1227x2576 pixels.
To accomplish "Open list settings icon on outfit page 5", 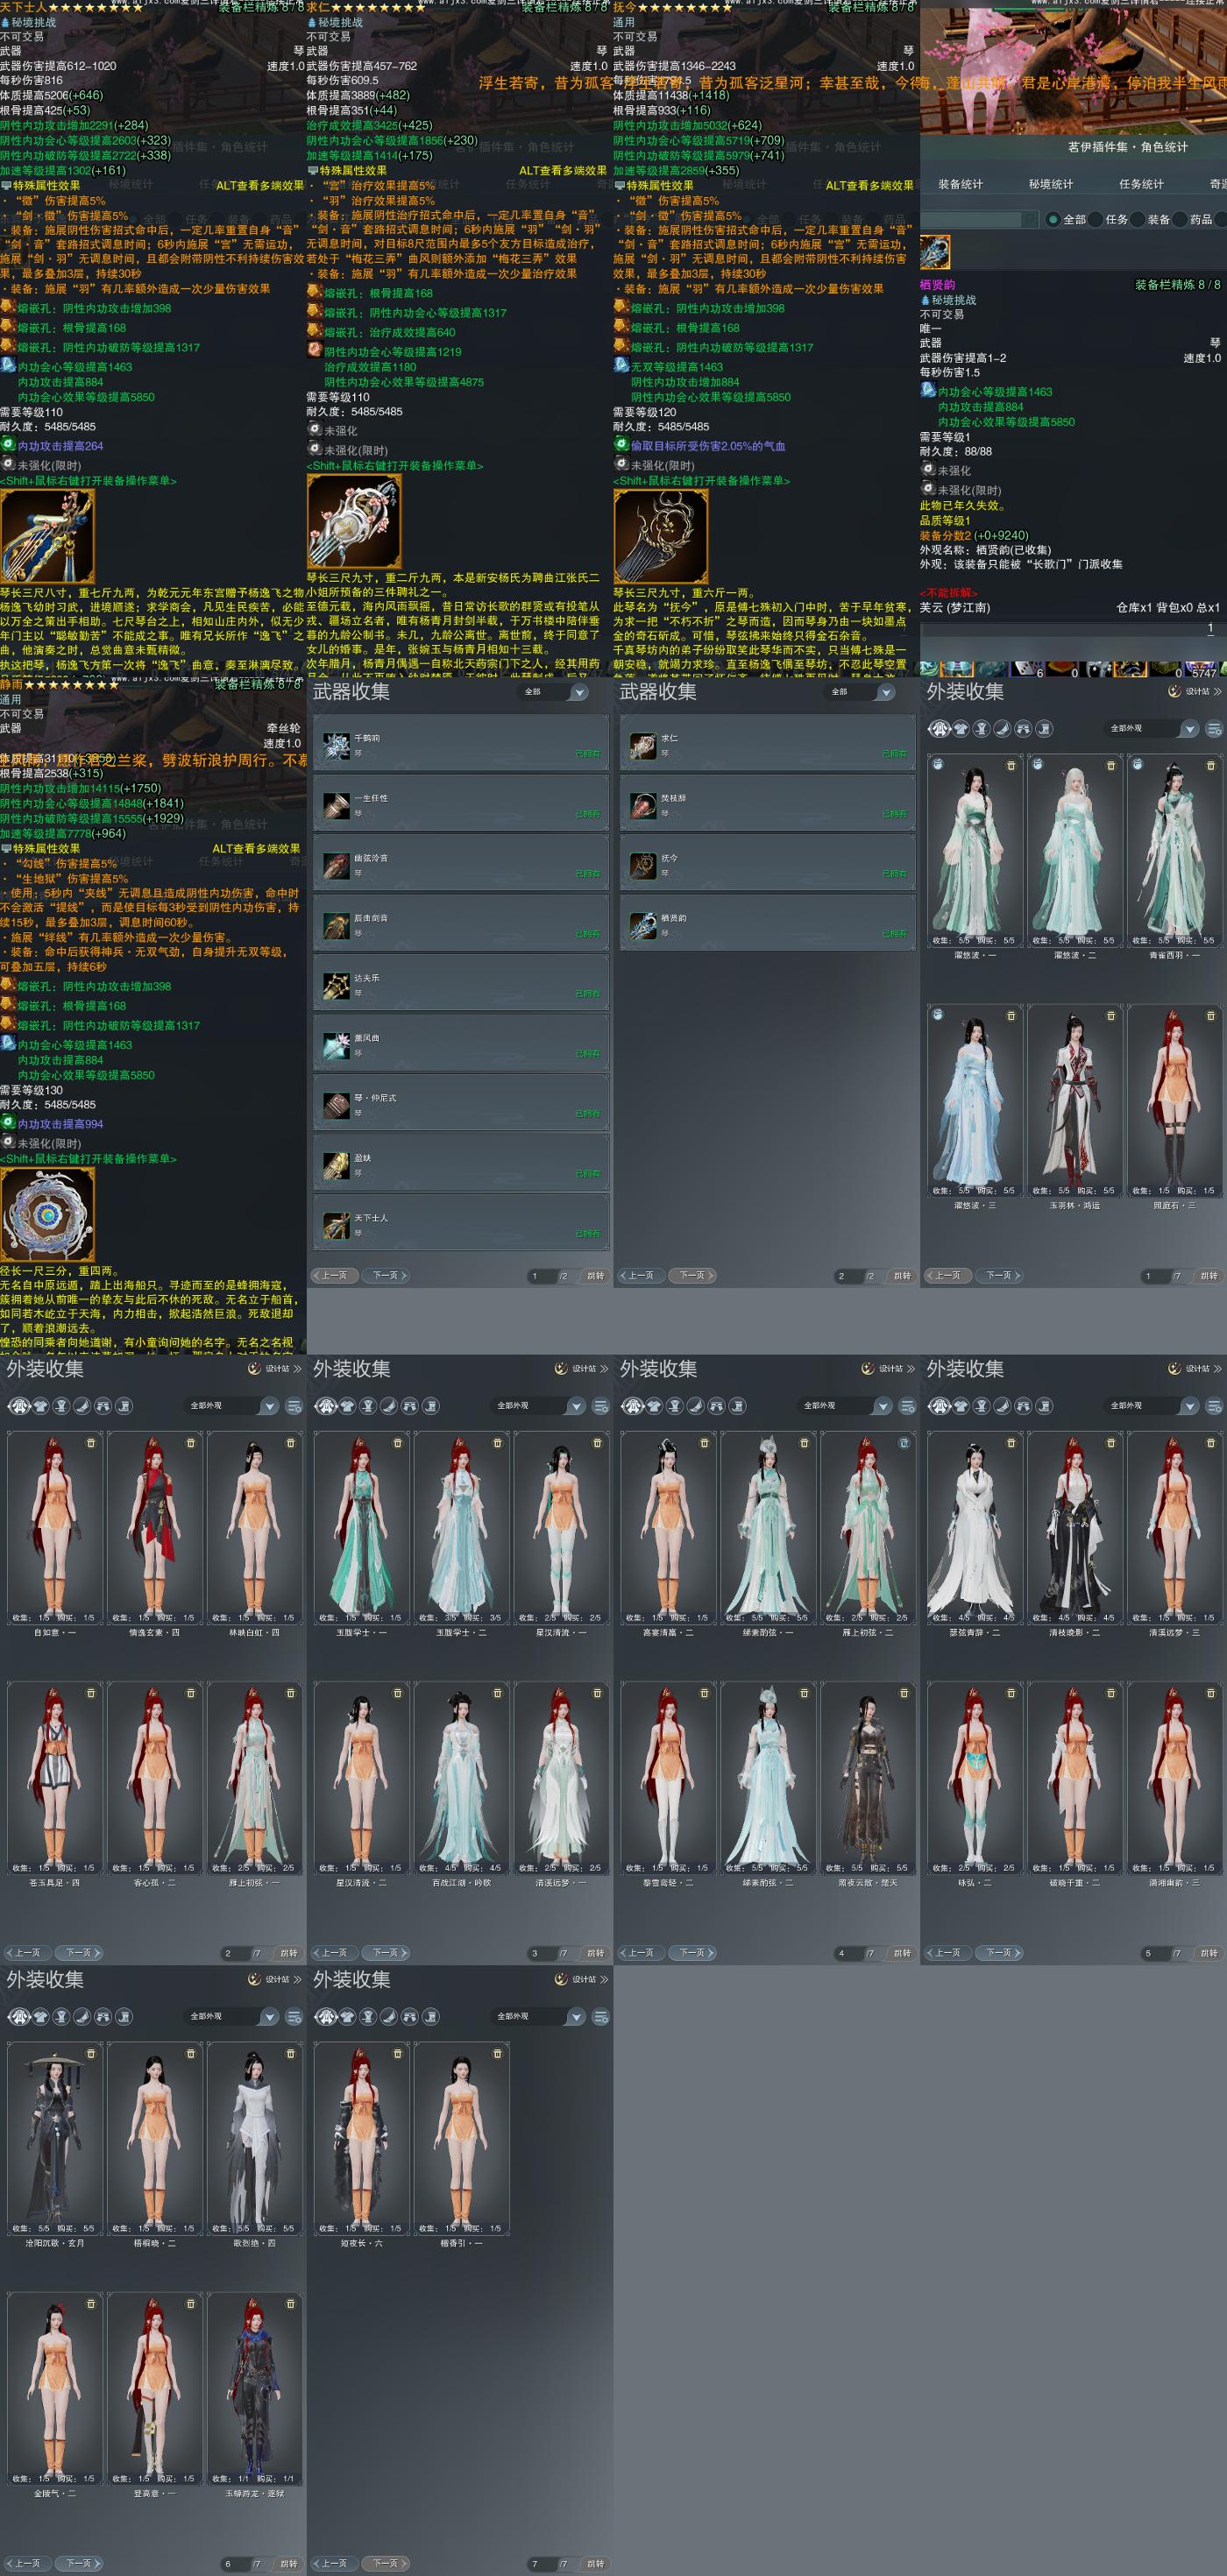I will point(1214,1406).
